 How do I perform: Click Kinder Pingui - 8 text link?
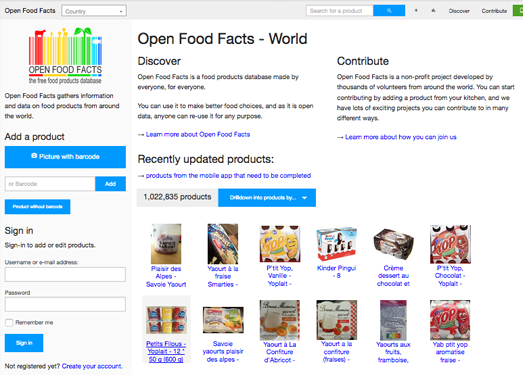pos(337,272)
